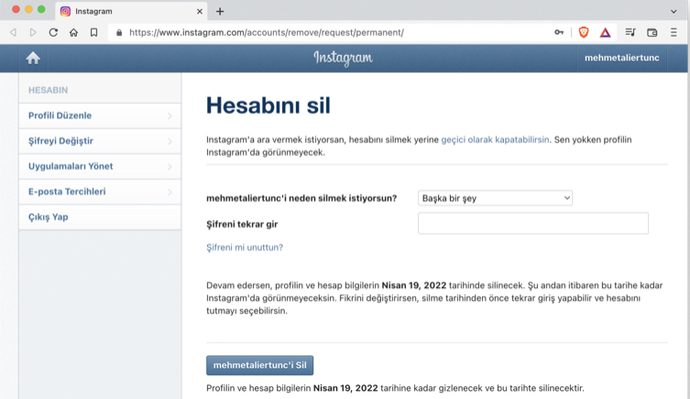Follow the geçici olarak kapatabilirsin link
690x399 pixels.
point(495,139)
